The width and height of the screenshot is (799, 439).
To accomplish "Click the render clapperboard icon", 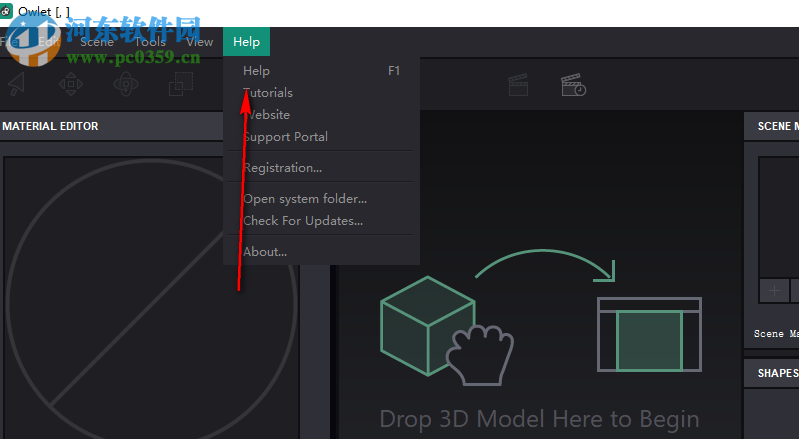I will coord(518,85).
